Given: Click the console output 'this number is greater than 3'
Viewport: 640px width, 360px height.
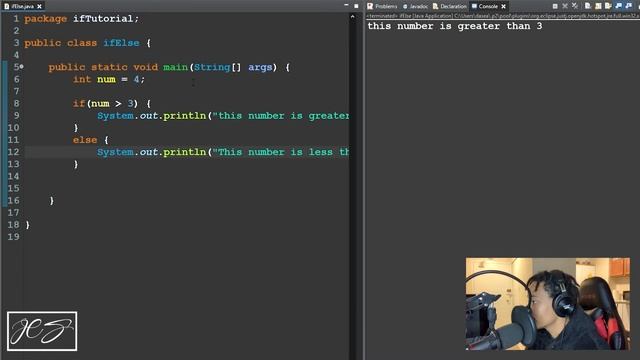Looking at the screenshot, I should (x=455, y=26).
